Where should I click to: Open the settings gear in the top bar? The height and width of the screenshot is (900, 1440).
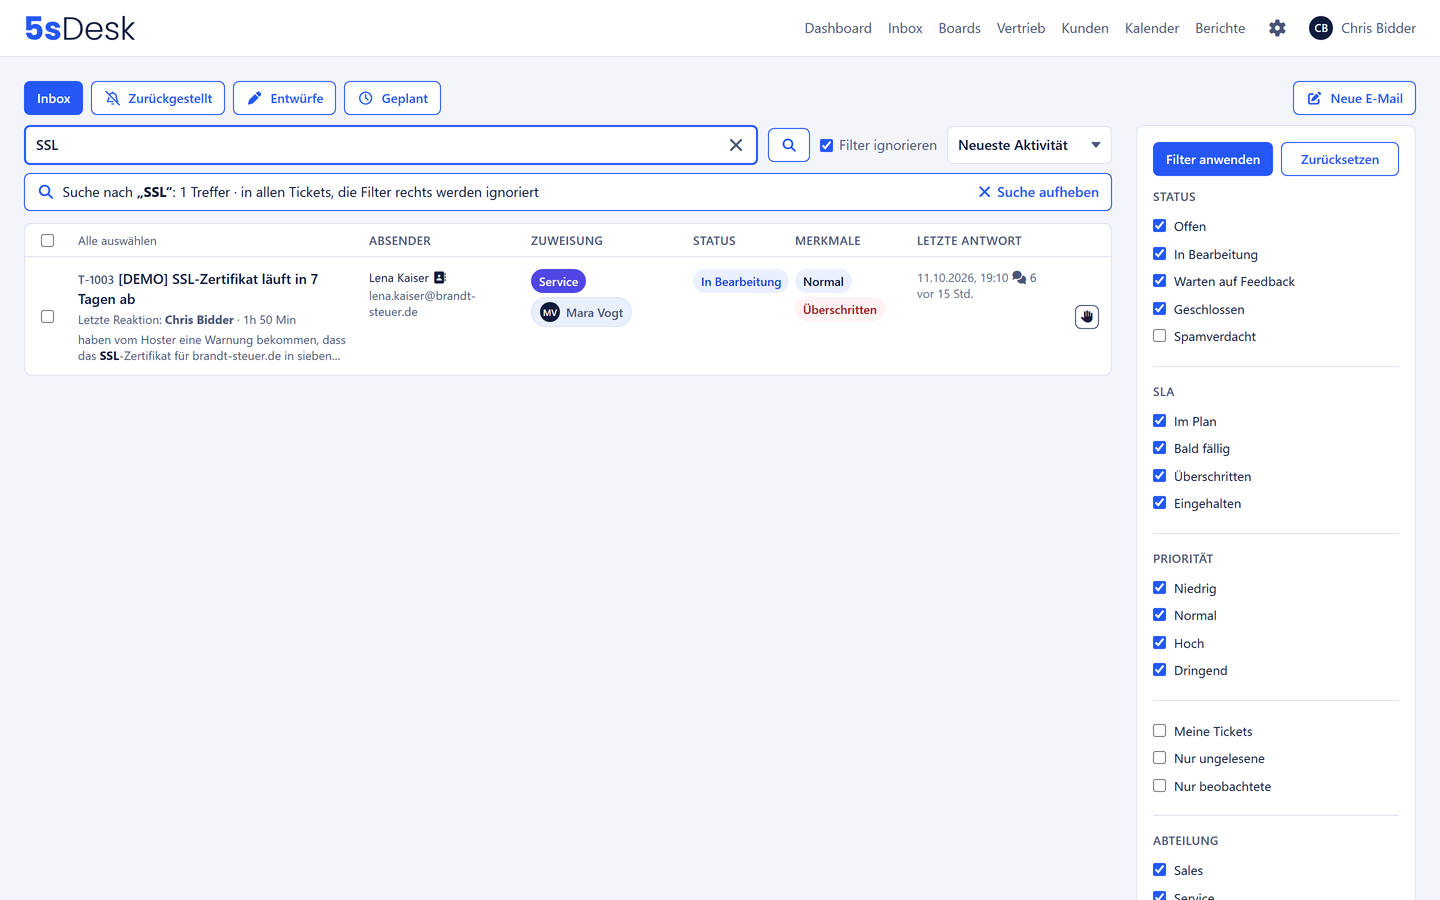click(1277, 28)
